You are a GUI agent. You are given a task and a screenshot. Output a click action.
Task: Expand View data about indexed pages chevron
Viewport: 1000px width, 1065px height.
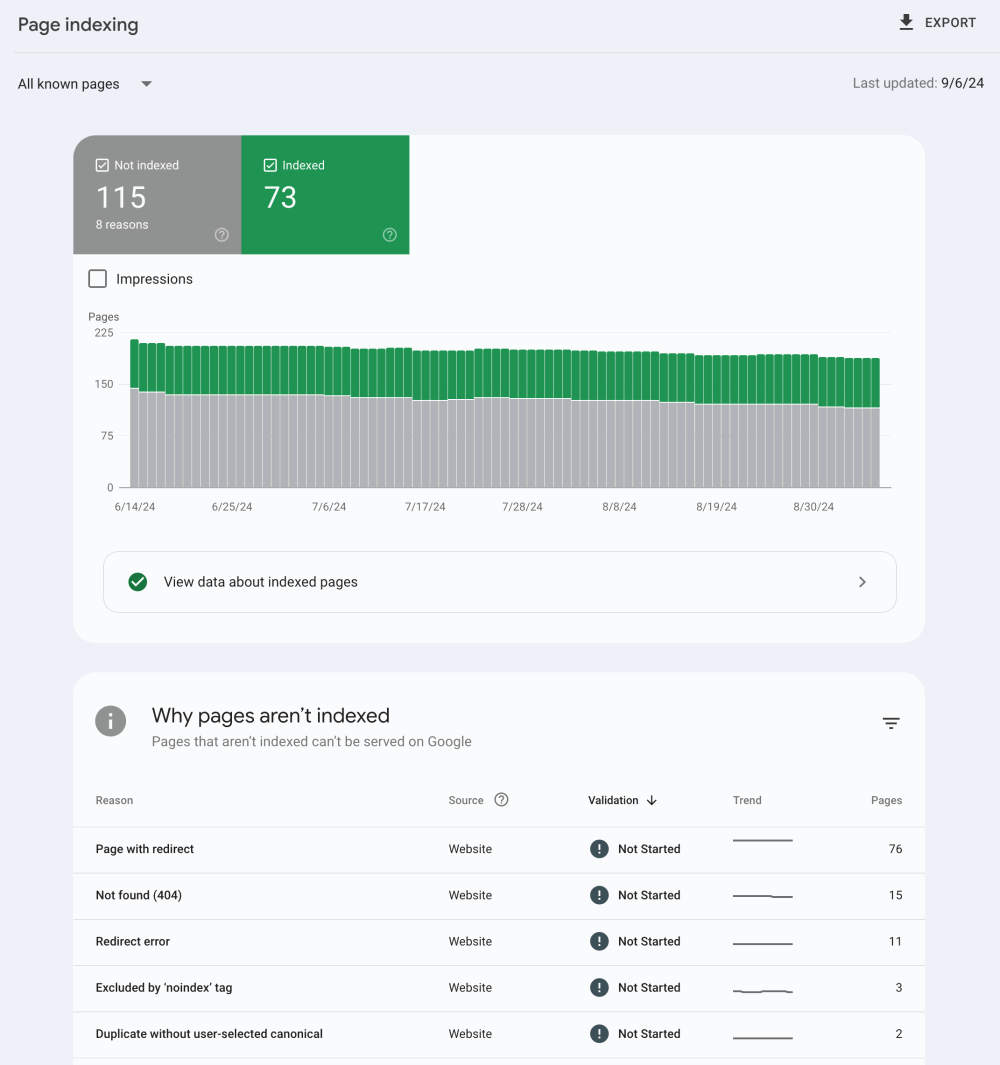[862, 582]
